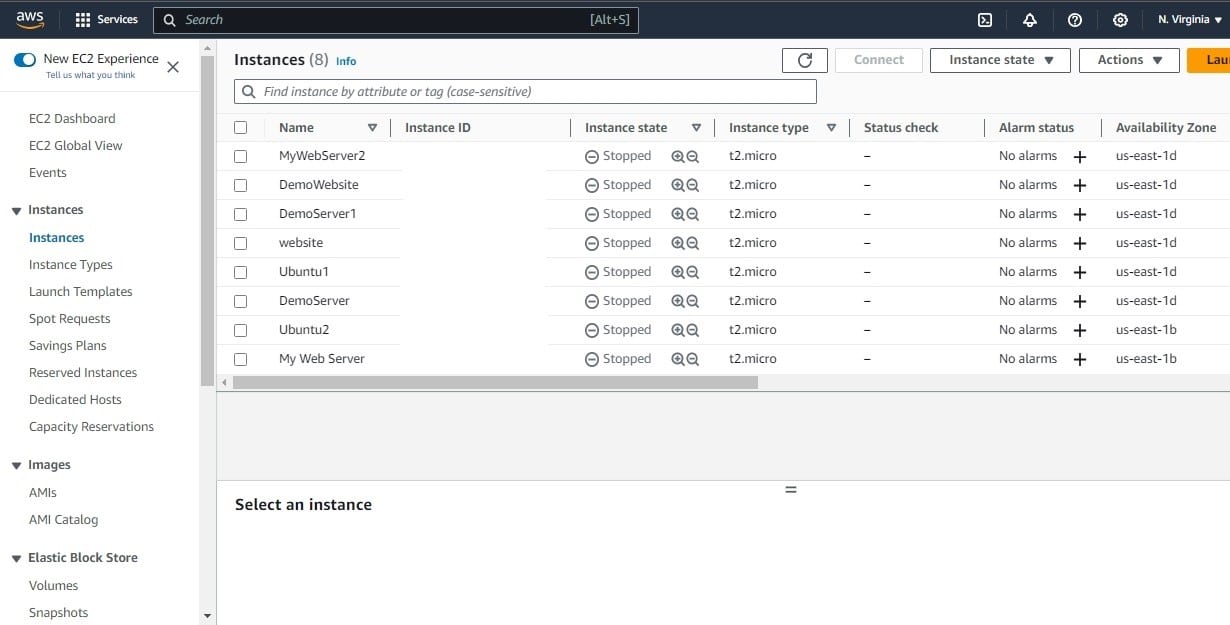Select the Ubuntu1 instance checkbox
This screenshot has height=625, width=1230.
[x=240, y=271]
